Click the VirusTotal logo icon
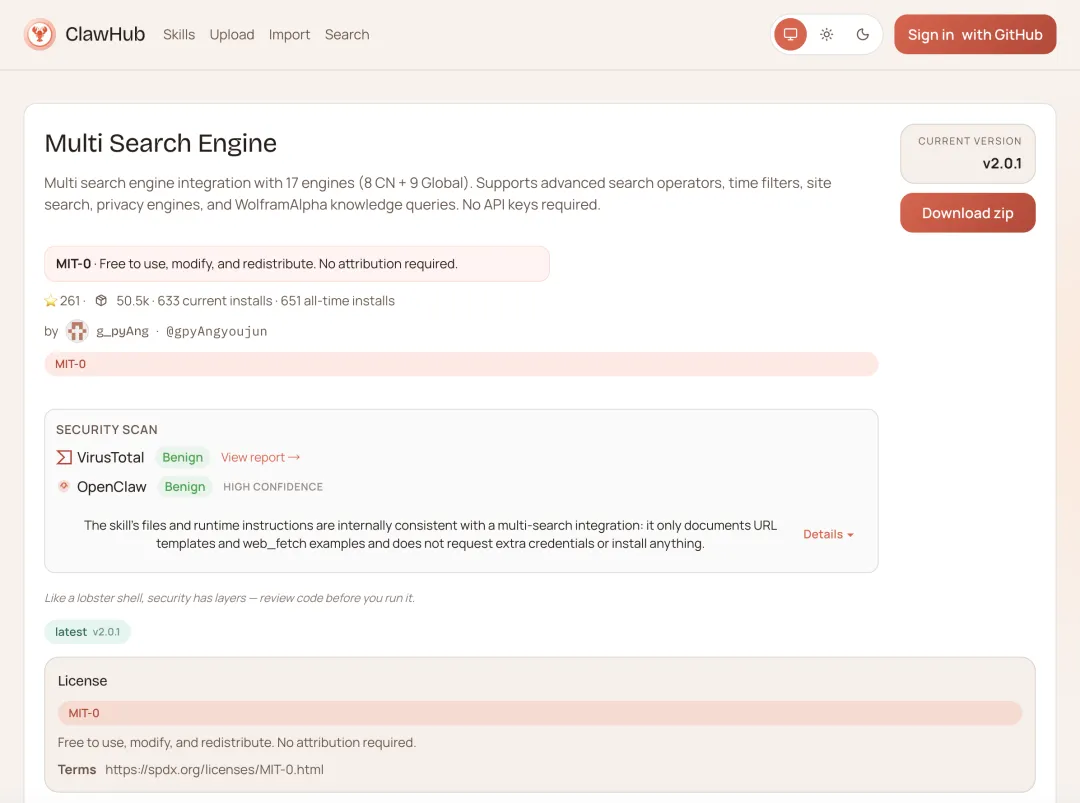 (x=64, y=457)
